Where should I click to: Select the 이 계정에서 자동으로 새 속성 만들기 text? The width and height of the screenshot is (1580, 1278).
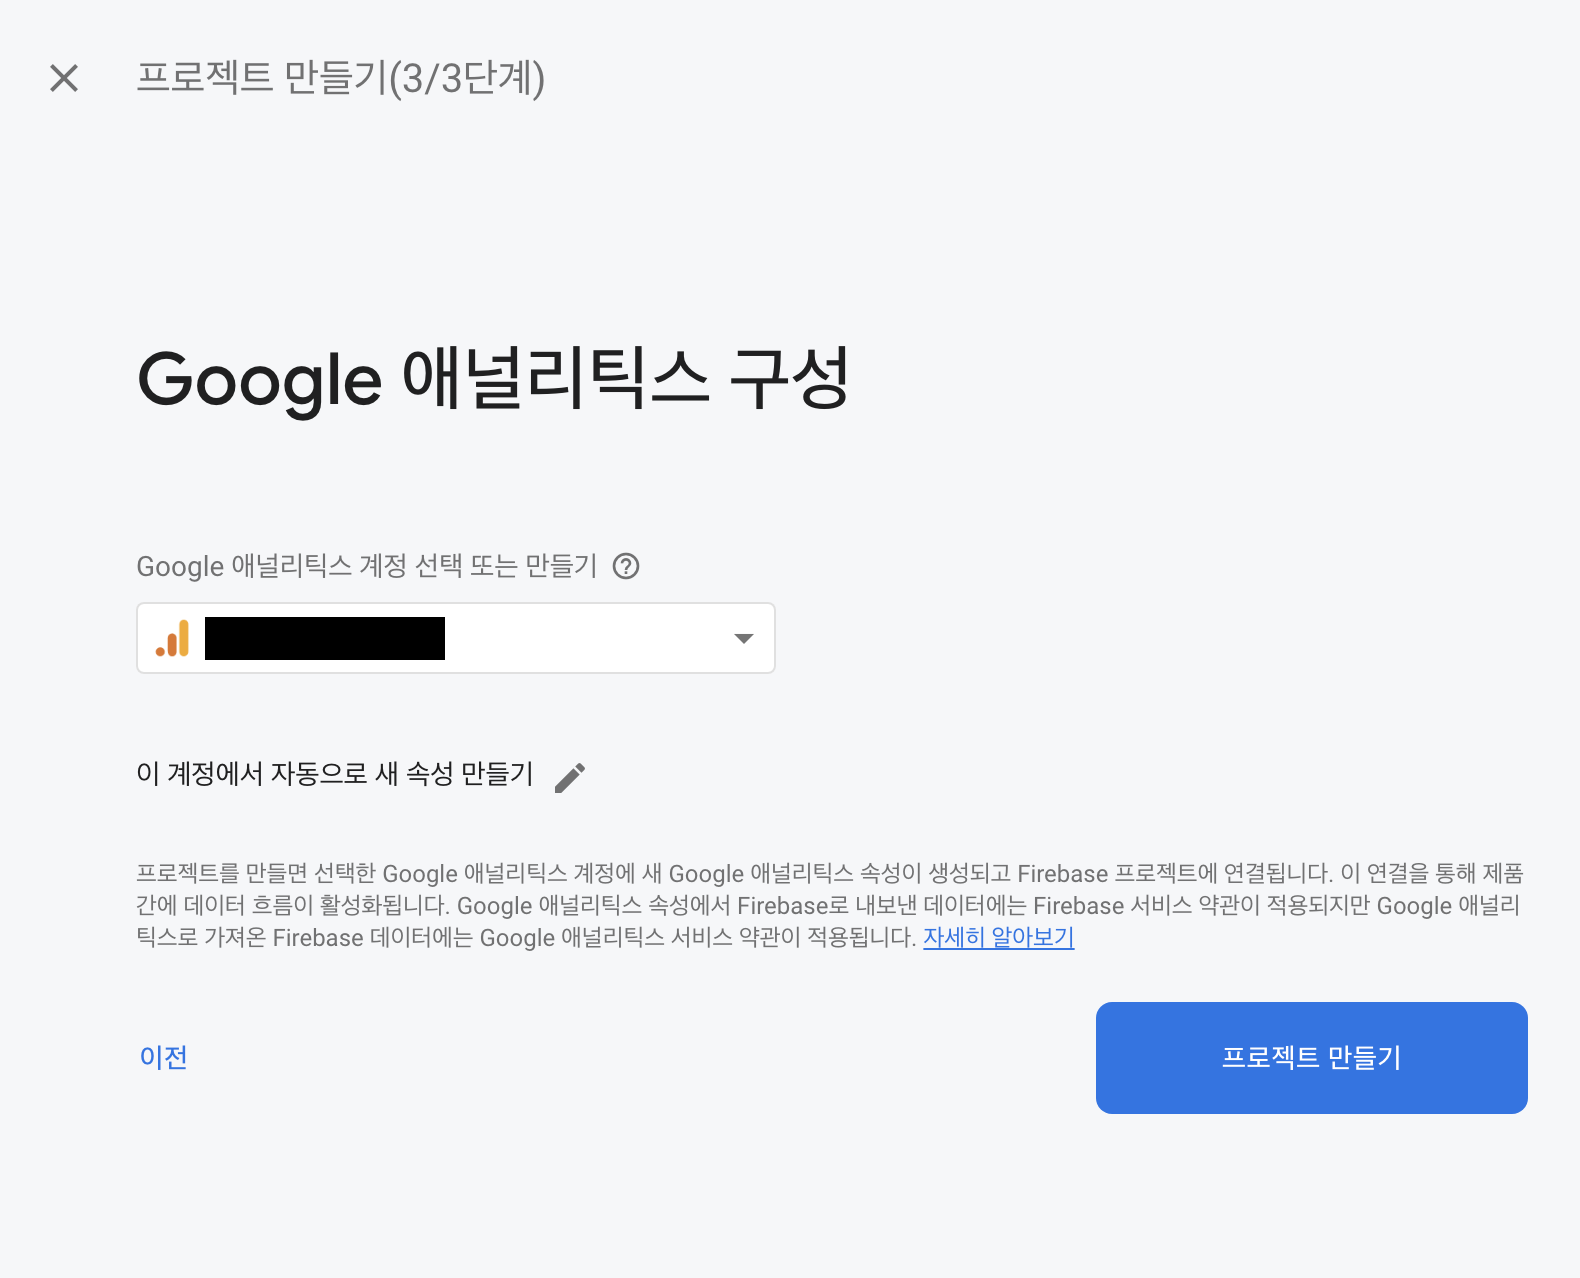coord(335,773)
